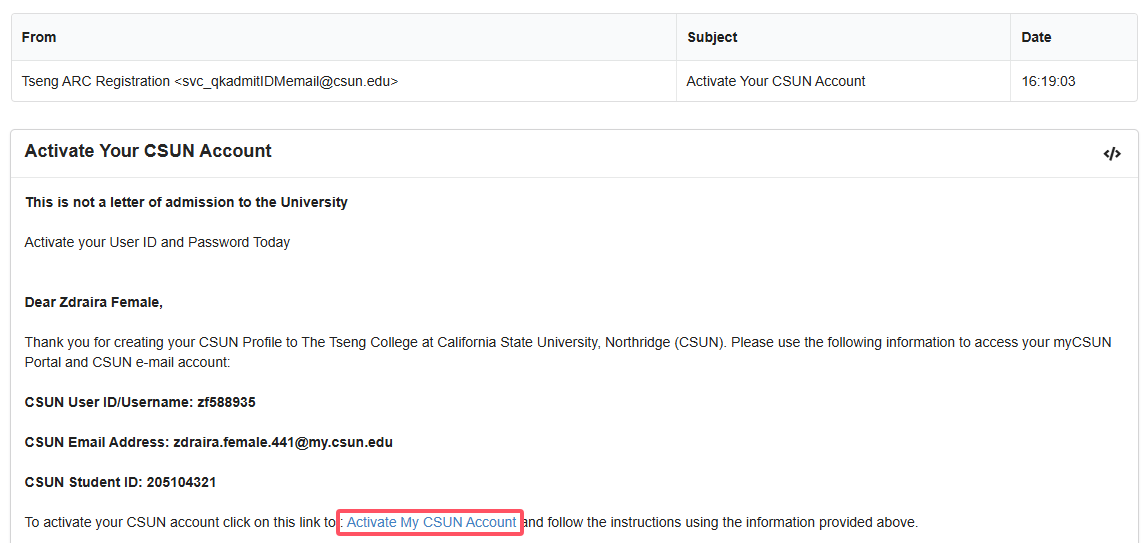Click "This is not a letter of admission" text
Viewport: 1141px width, 543px height.
point(186,202)
